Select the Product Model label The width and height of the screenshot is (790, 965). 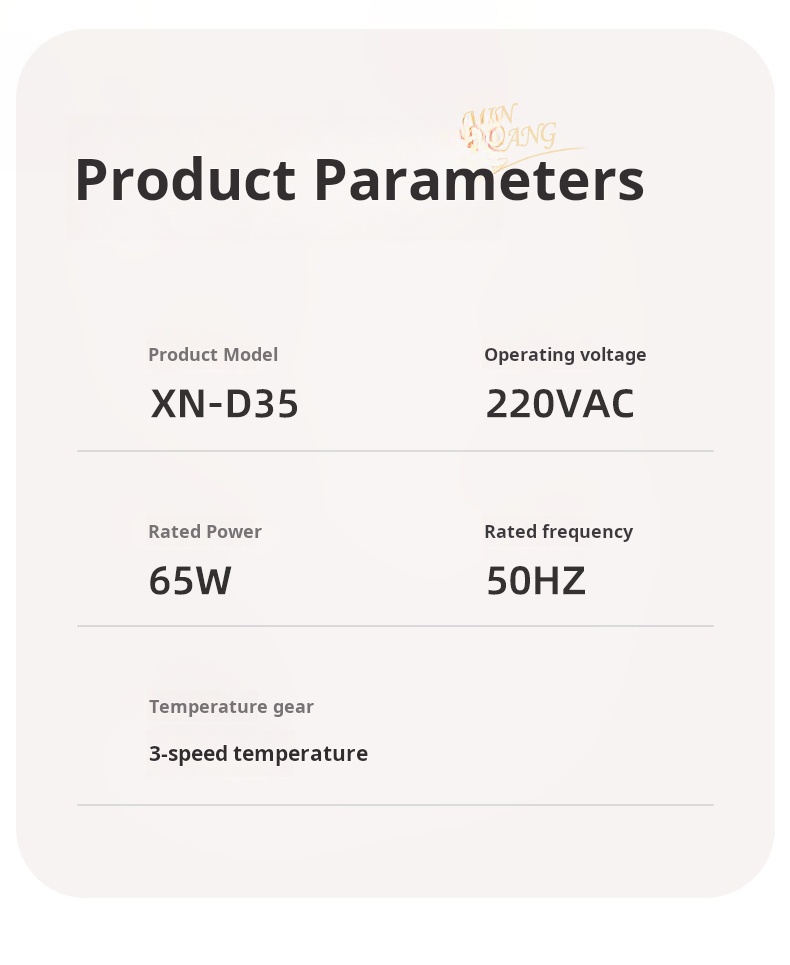pyautogui.click(x=213, y=354)
